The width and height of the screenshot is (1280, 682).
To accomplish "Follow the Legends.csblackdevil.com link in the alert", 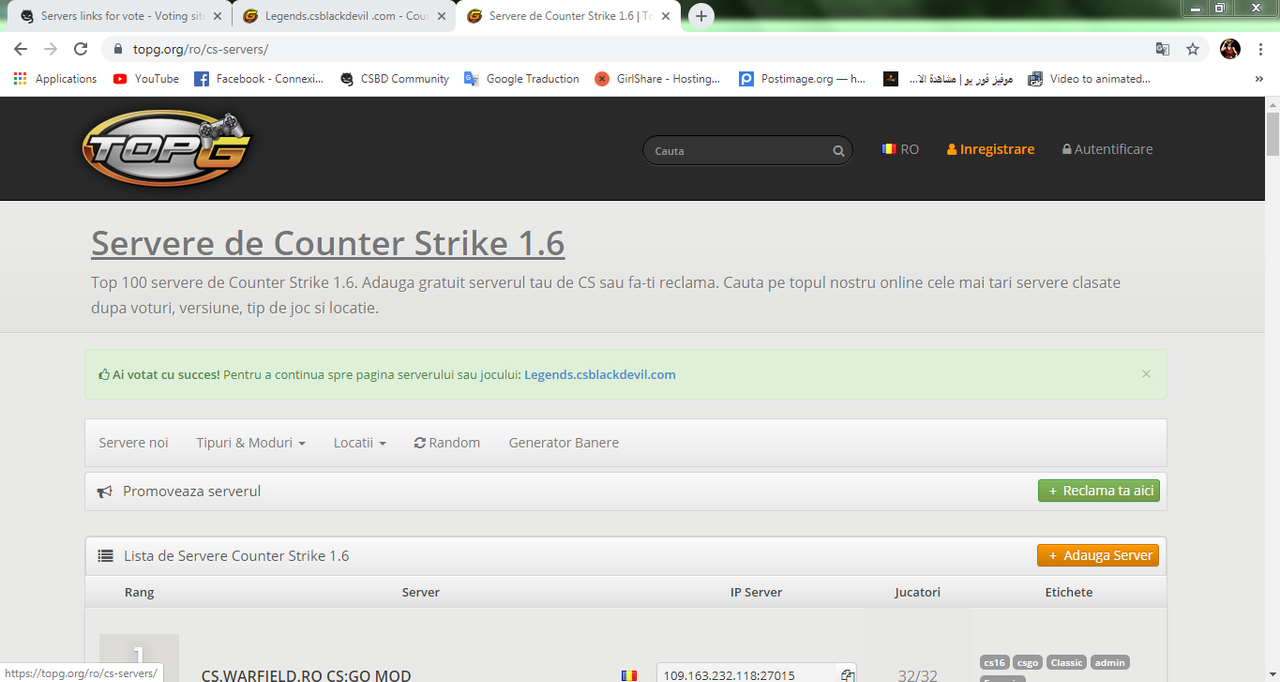I will pos(600,375).
